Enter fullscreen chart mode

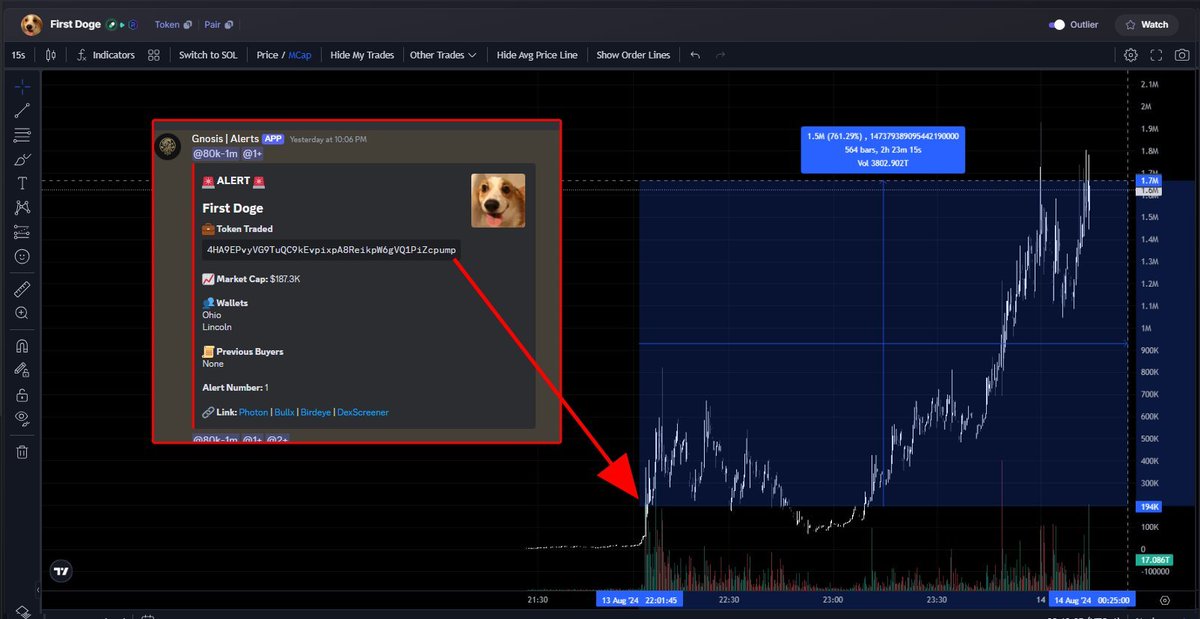tap(1156, 55)
